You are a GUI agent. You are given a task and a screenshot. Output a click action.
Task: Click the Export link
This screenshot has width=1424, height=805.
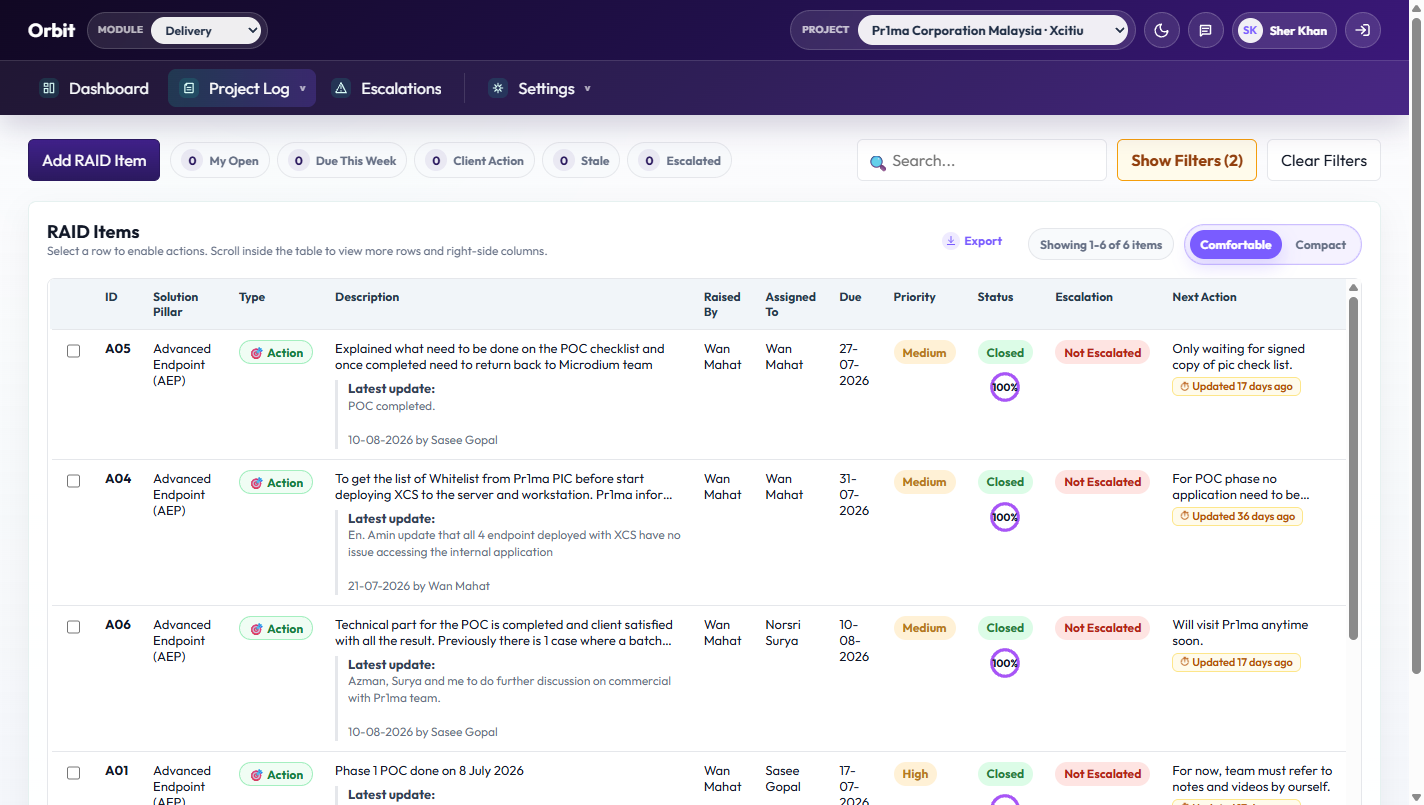972,241
